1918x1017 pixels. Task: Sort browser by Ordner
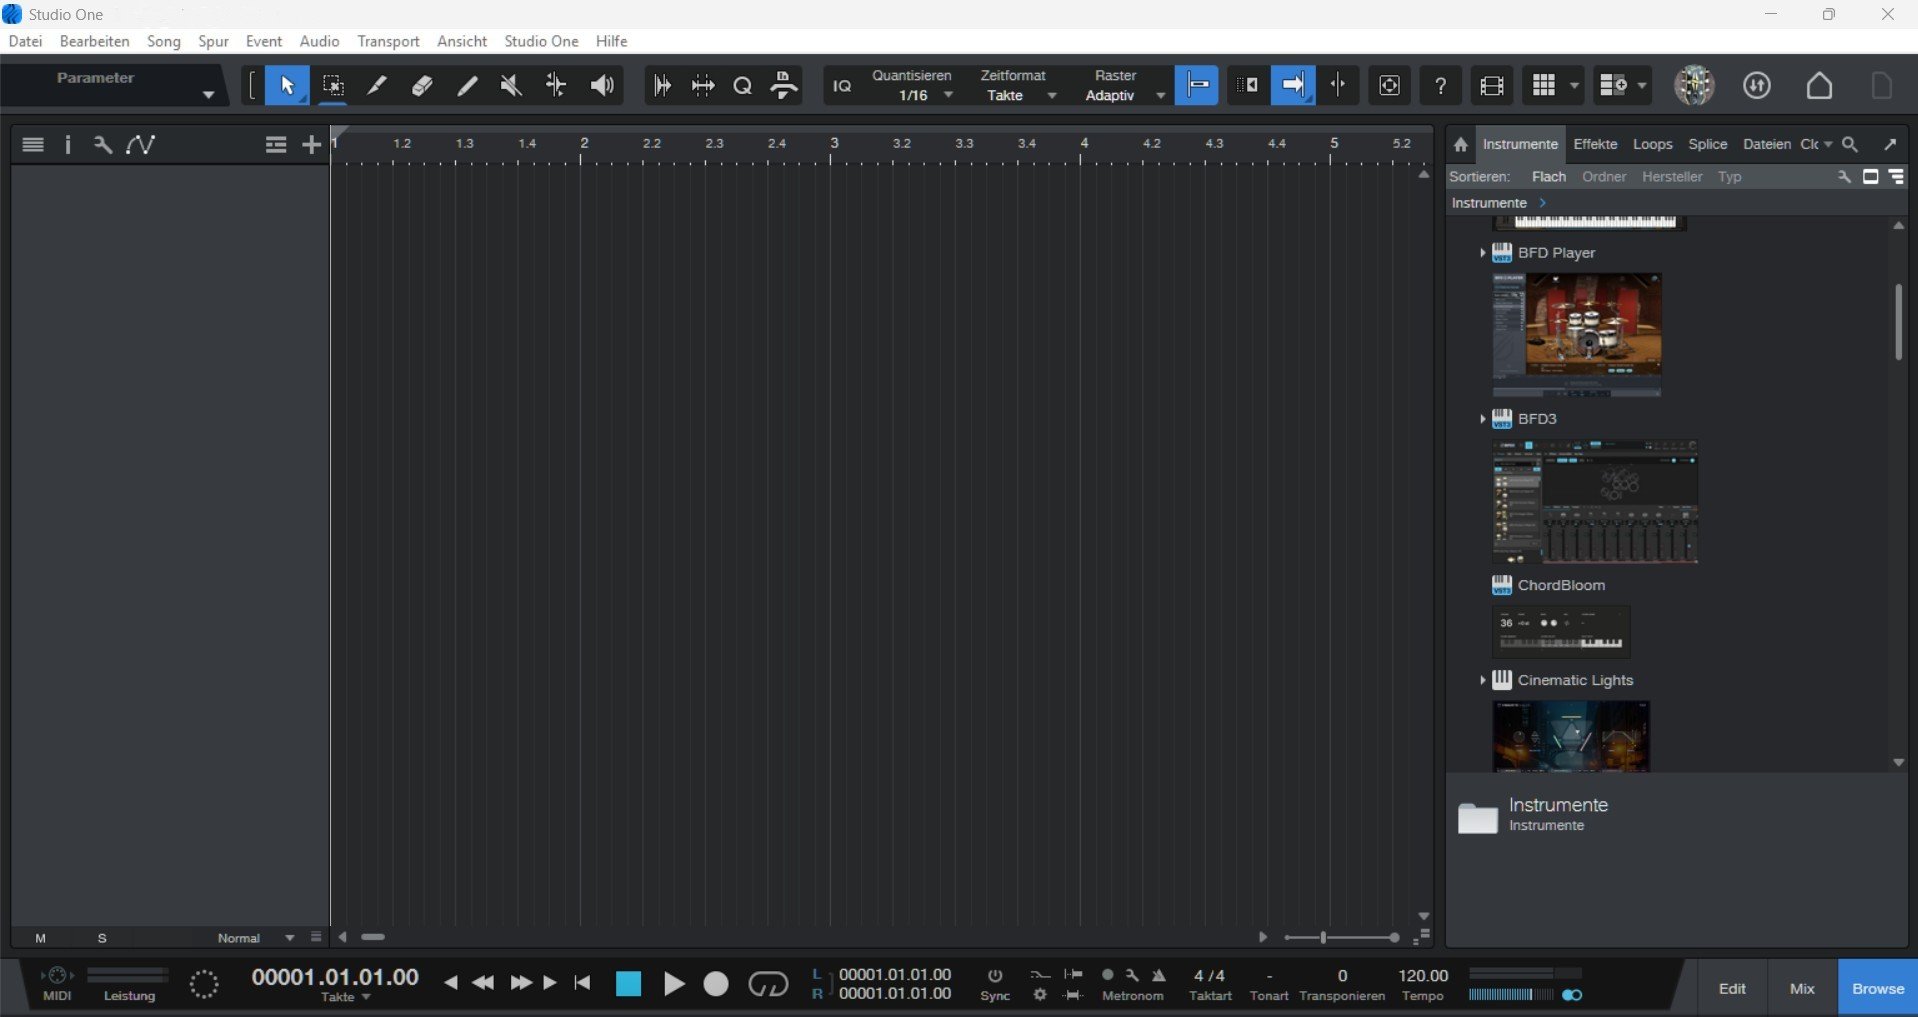pos(1604,177)
